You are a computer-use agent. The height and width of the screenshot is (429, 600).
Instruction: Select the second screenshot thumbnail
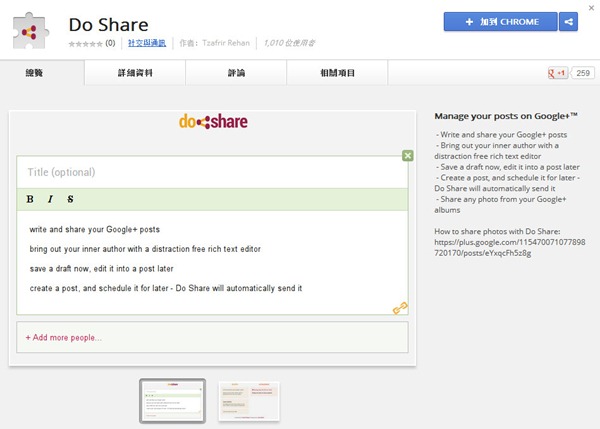point(249,401)
